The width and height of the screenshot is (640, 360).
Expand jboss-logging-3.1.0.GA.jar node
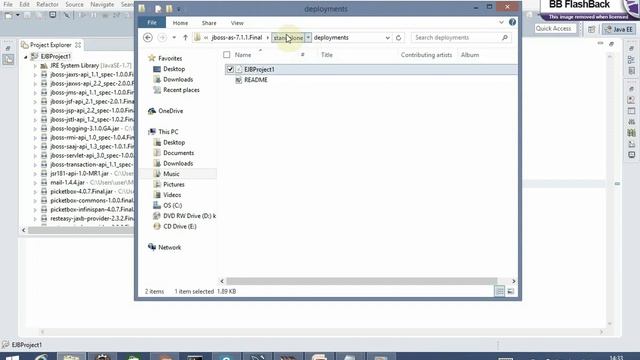point(35,129)
